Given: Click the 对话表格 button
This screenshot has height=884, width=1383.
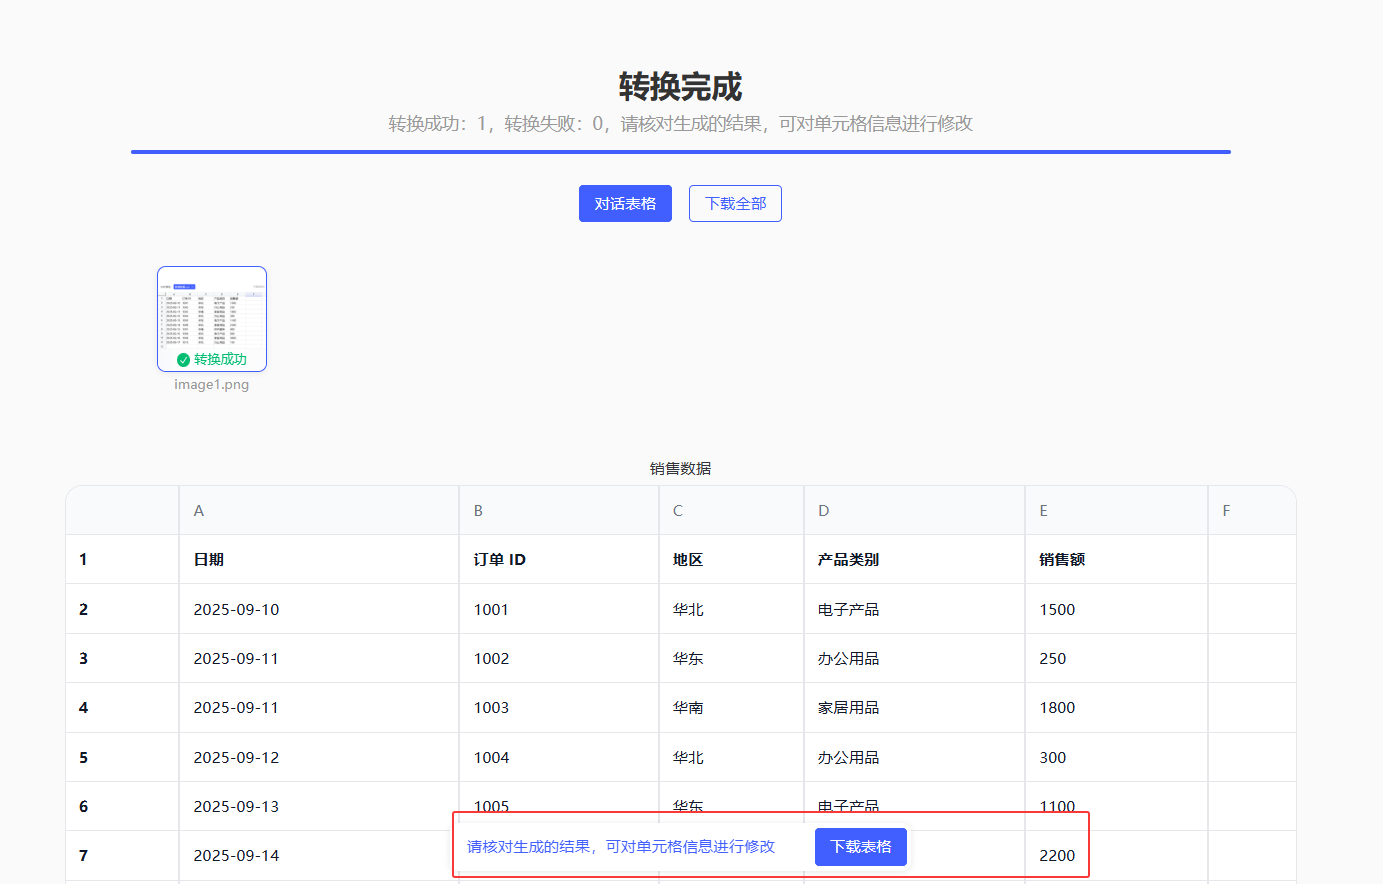Looking at the screenshot, I should point(625,204).
